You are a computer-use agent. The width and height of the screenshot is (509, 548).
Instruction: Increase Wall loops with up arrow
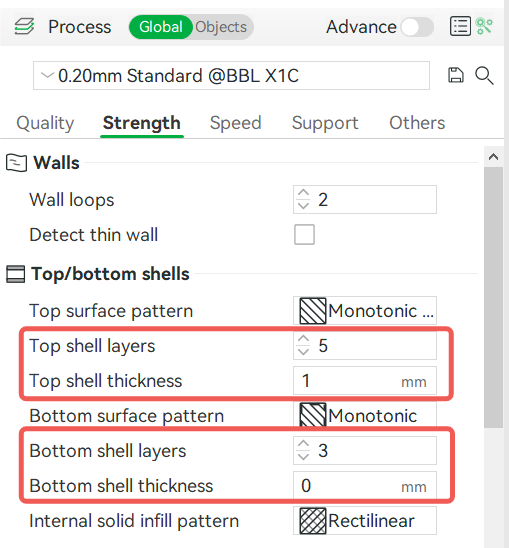[x=303, y=193]
